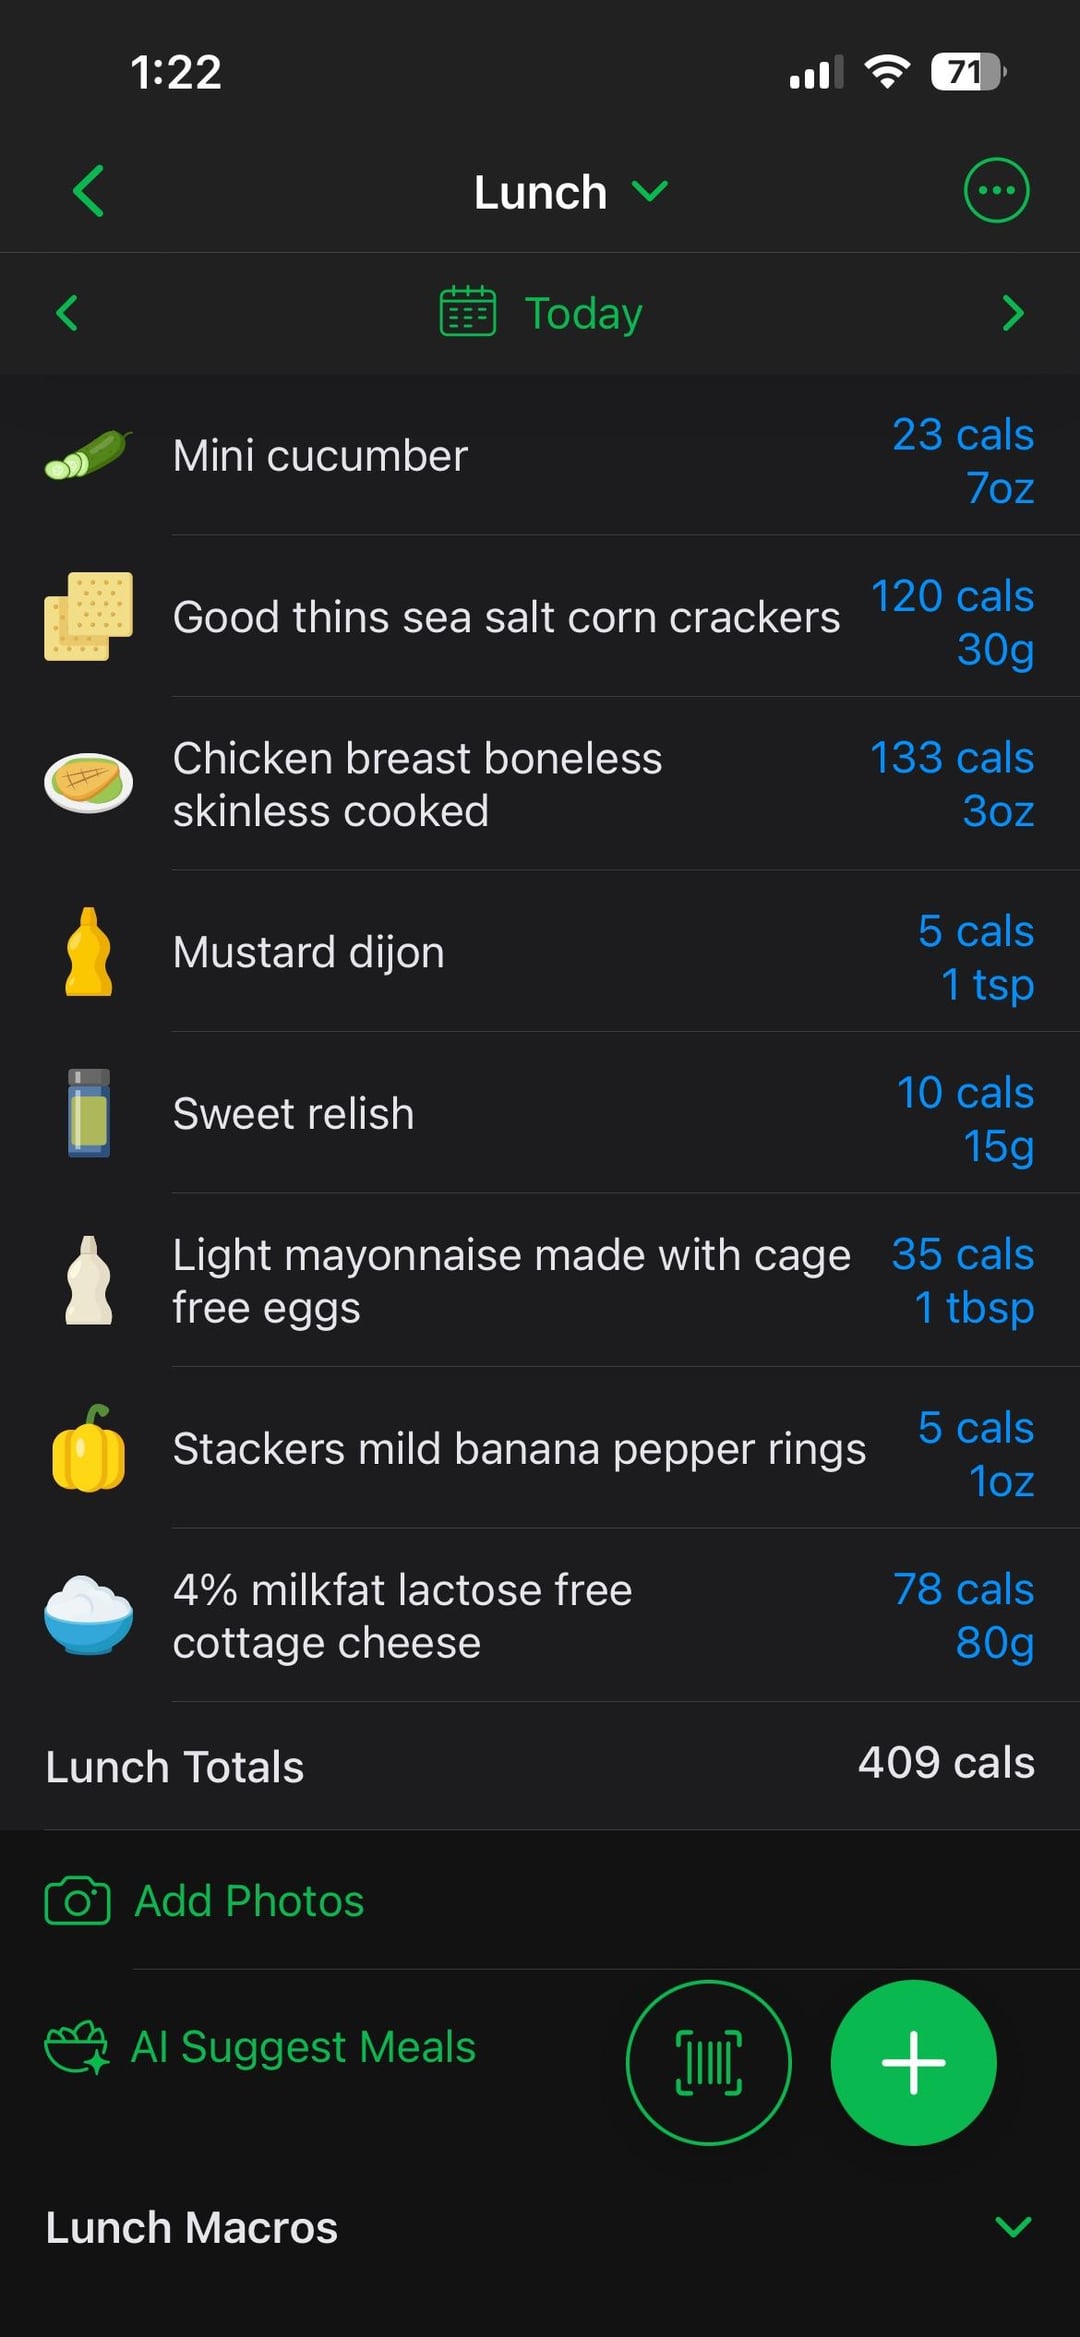1080x2337 pixels.
Task: Tap the green back arrow beside Lunch
Action: point(88,191)
